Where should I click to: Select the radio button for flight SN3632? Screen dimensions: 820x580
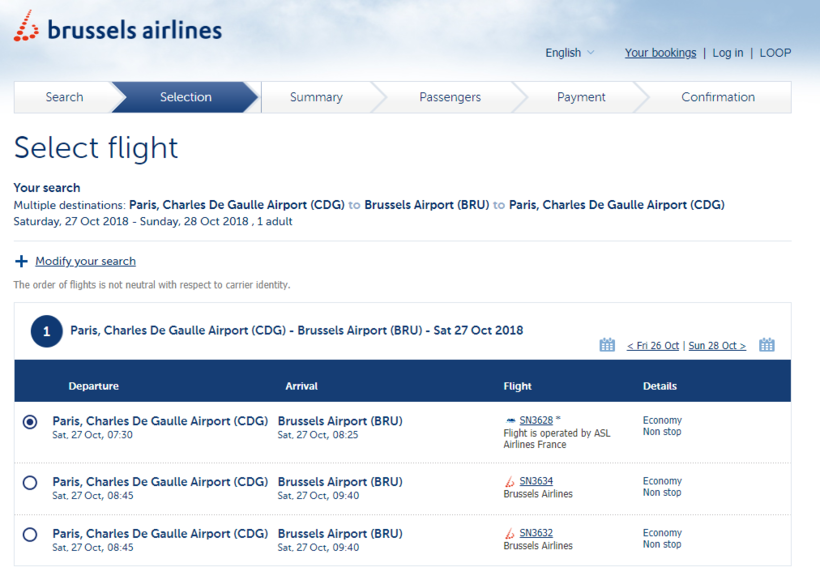30,535
